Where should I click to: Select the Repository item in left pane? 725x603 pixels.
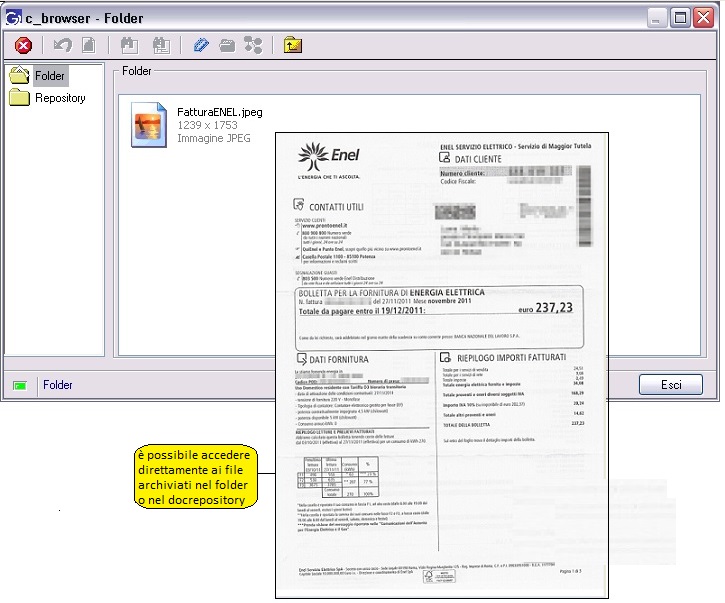coord(60,98)
